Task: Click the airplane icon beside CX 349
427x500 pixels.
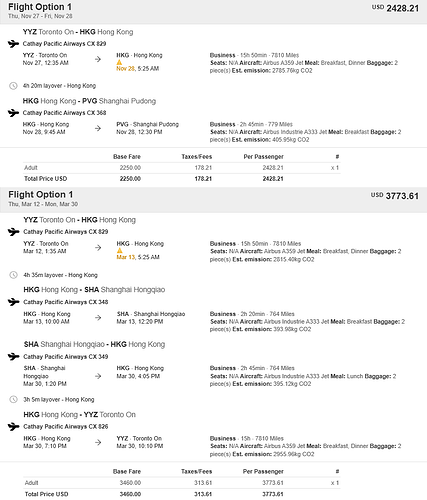Action: 13,357
